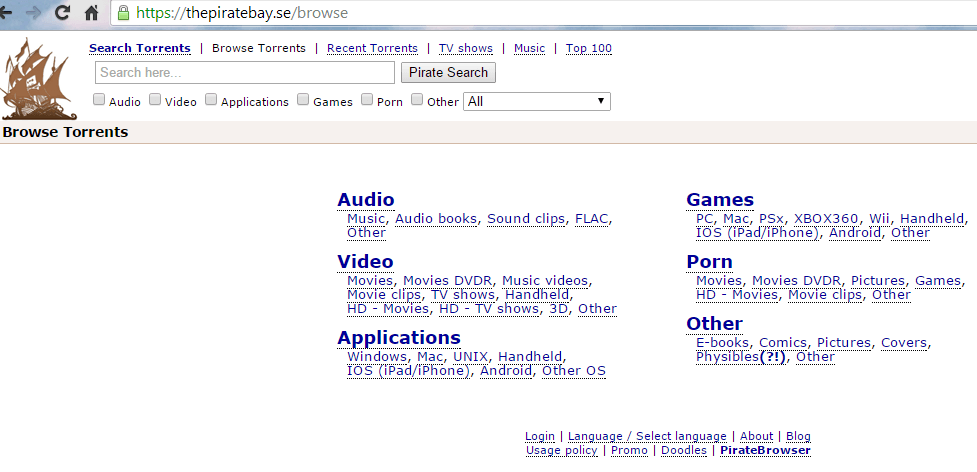Open the Promo footer link
The width and height of the screenshot is (977, 472).
click(629, 450)
